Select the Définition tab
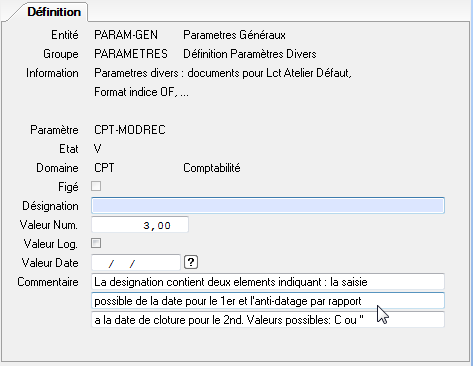The height and width of the screenshot is (366, 473). point(54,12)
